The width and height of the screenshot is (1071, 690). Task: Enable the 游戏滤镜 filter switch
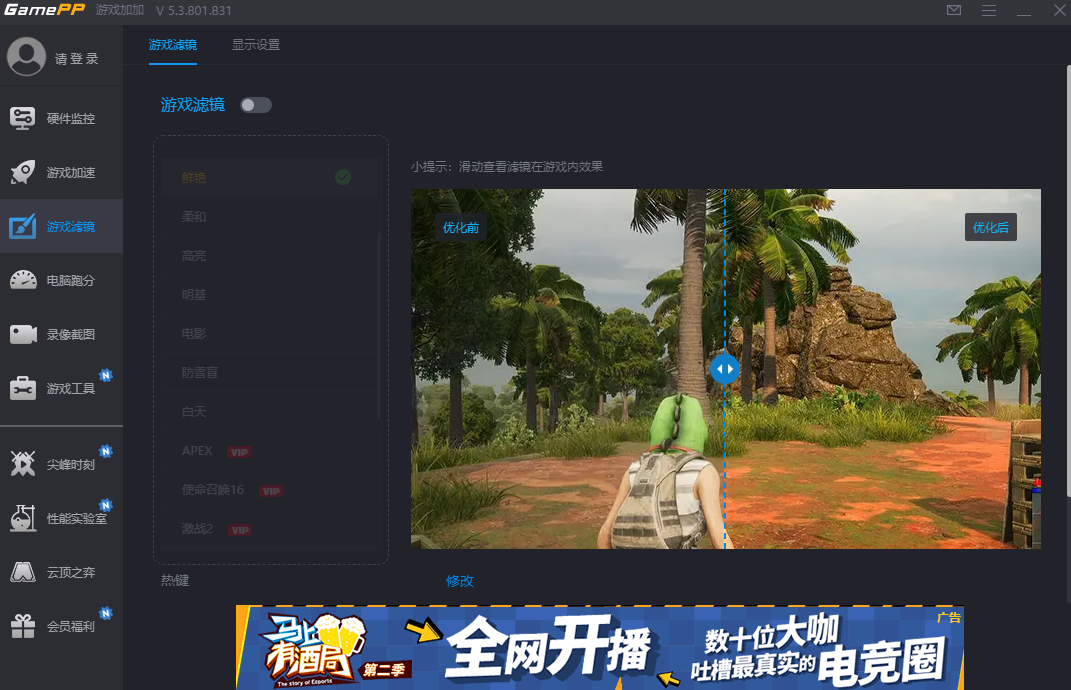(x=255, y=104)
